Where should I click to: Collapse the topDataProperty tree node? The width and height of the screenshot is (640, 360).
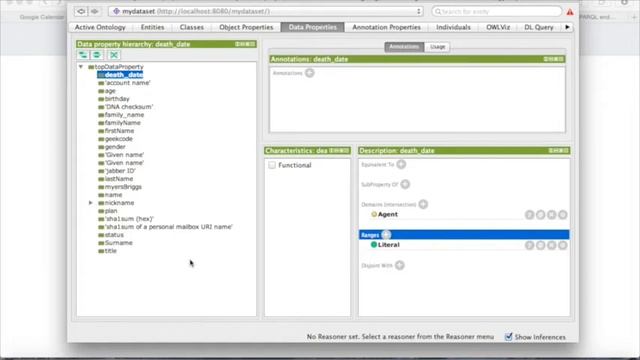81,67
